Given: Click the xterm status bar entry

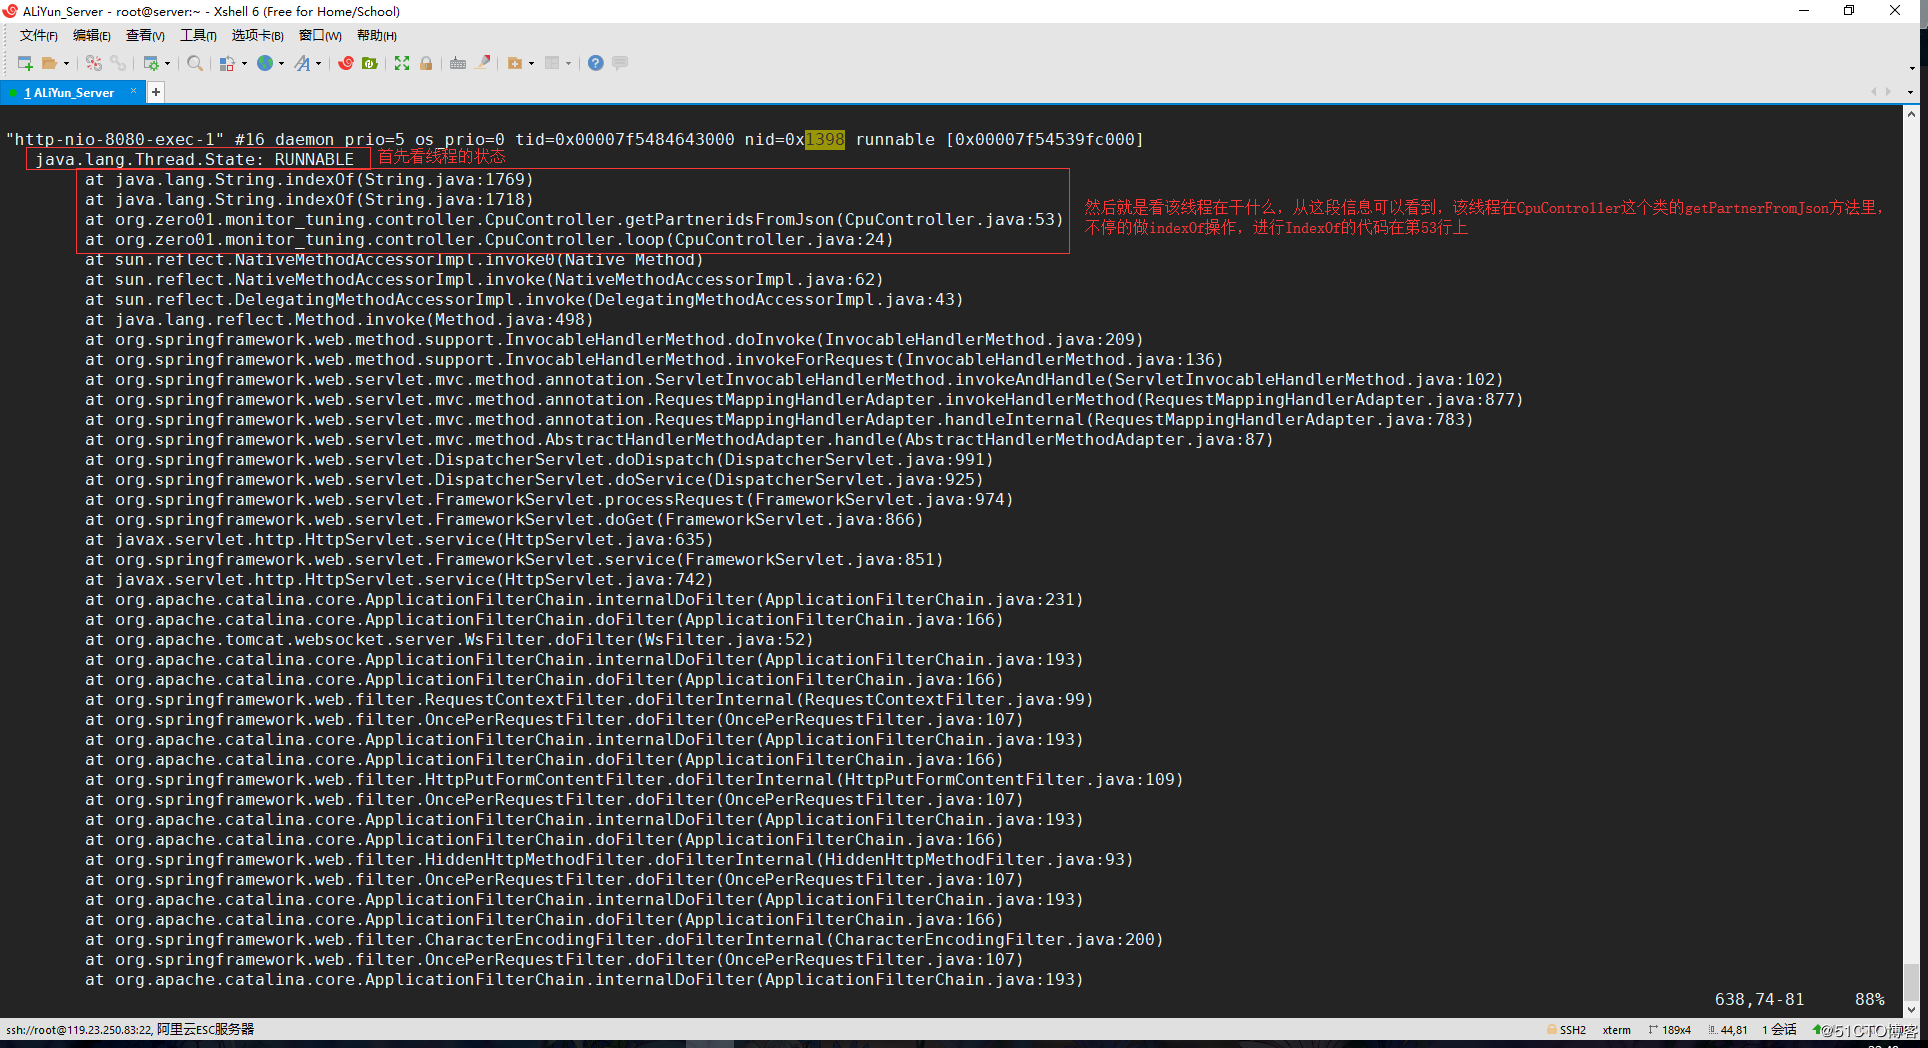Looking at the screenshot, I should (x=1616, y=1030).
